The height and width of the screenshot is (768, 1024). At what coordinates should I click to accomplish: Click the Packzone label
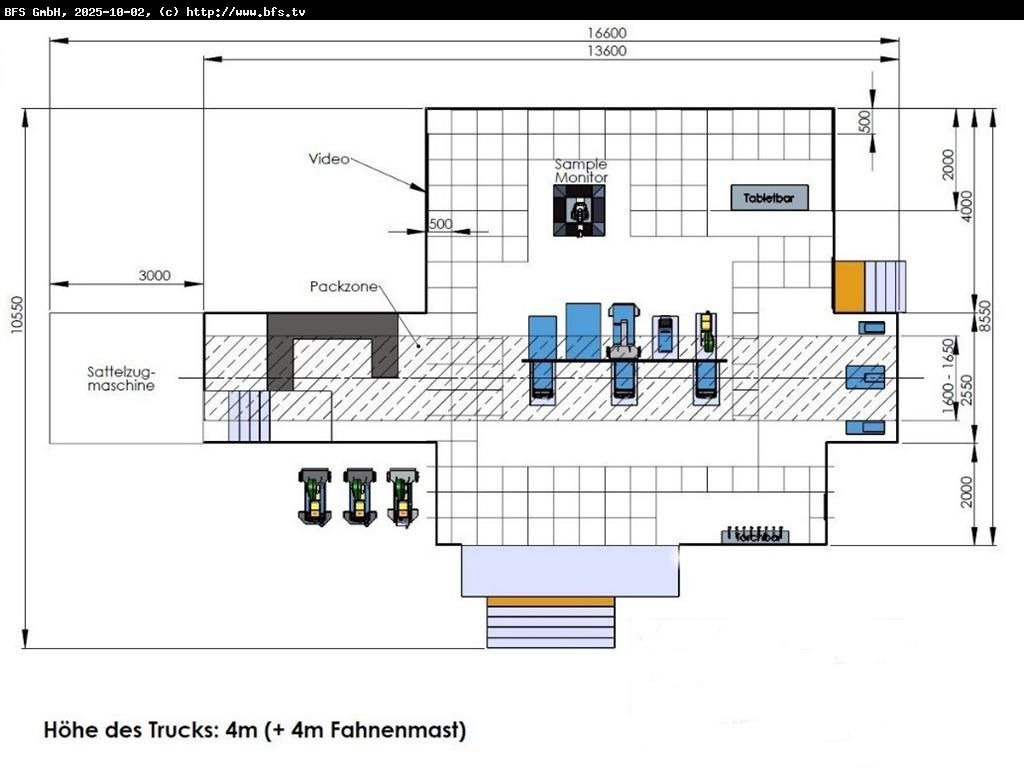[x=343, y=287]
